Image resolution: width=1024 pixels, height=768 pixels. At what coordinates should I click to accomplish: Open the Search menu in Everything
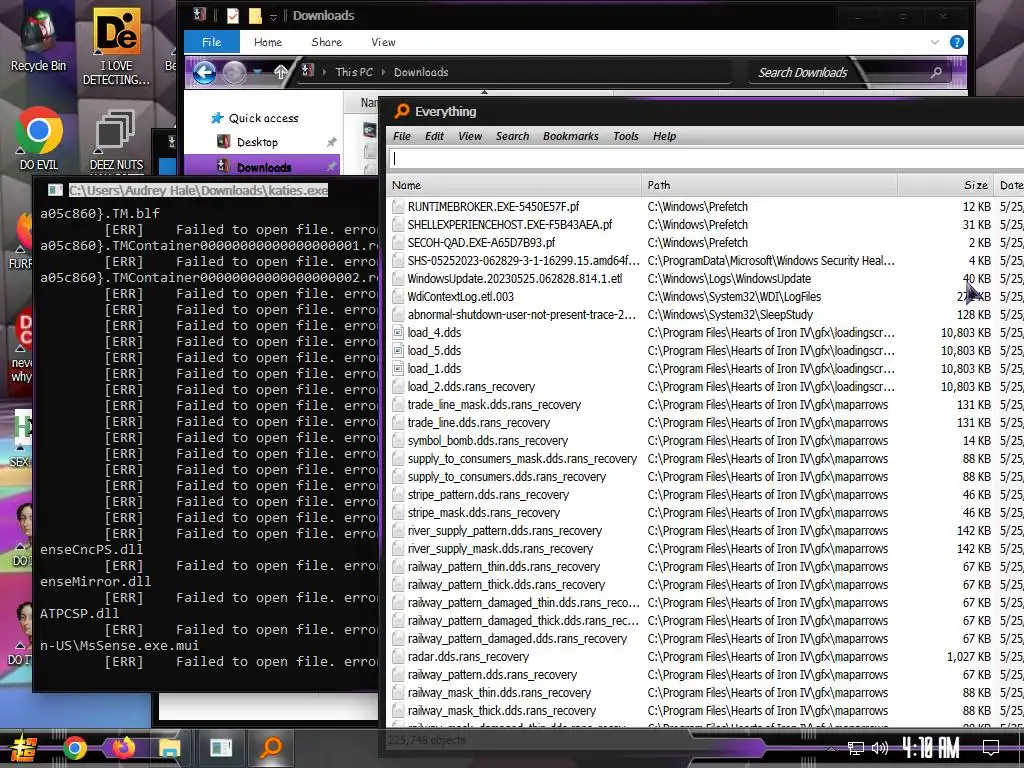512,136
